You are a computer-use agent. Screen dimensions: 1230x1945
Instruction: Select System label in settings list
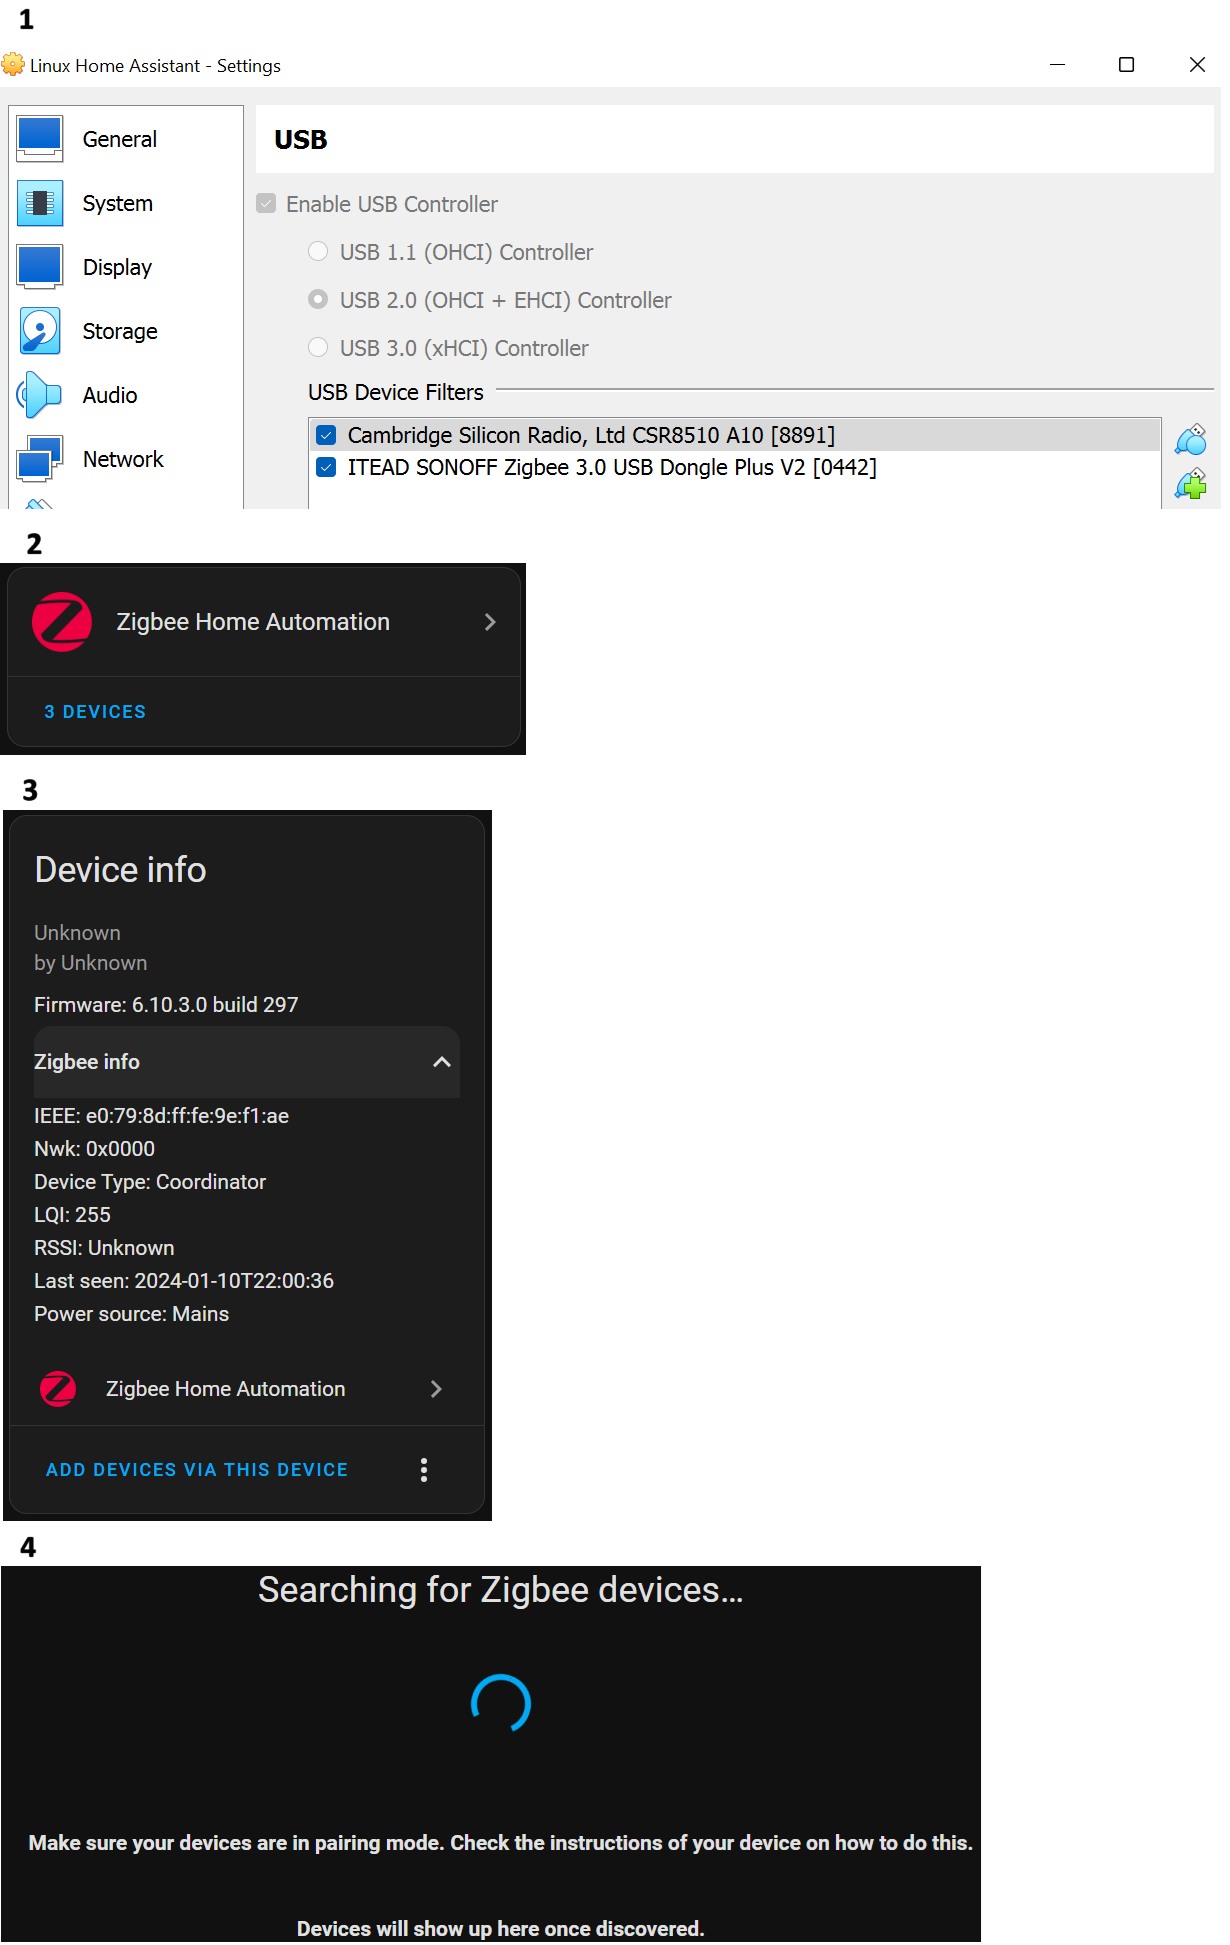(x=118, y=203)
